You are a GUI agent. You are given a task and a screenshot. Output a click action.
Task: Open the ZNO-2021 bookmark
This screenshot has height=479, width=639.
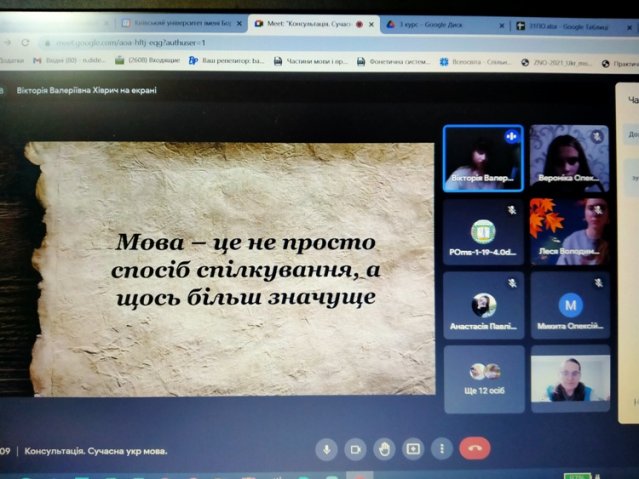[557, 62]
